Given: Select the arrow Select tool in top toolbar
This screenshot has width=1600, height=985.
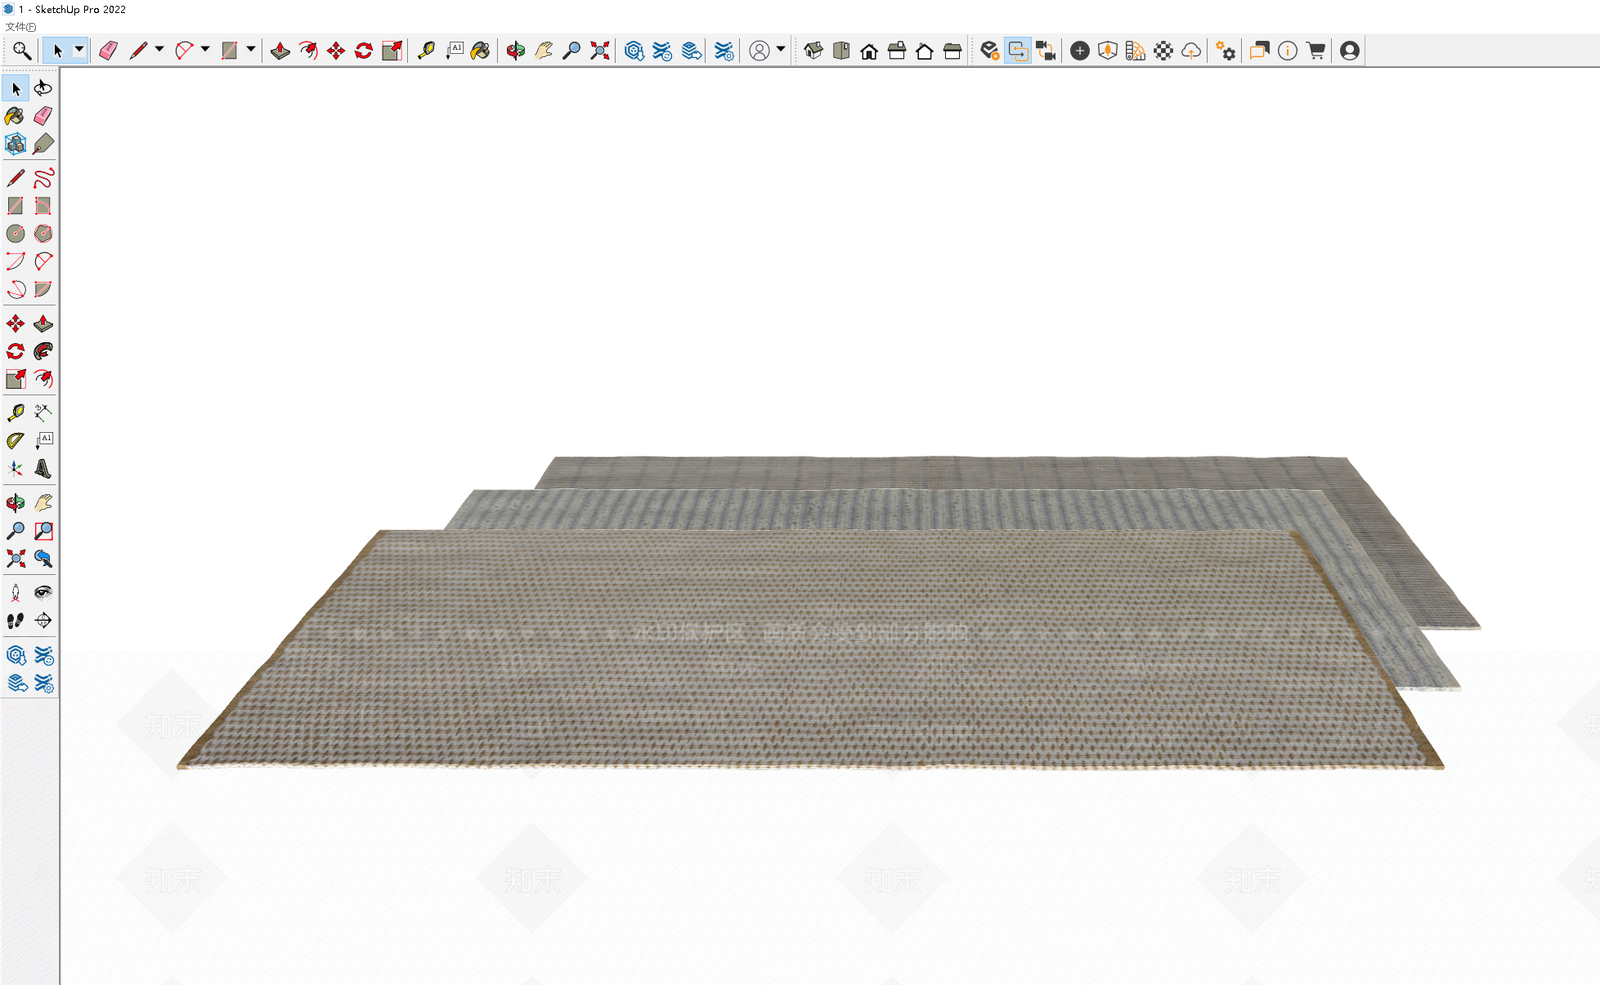Looking at the screenshot, I should (58, 50).
